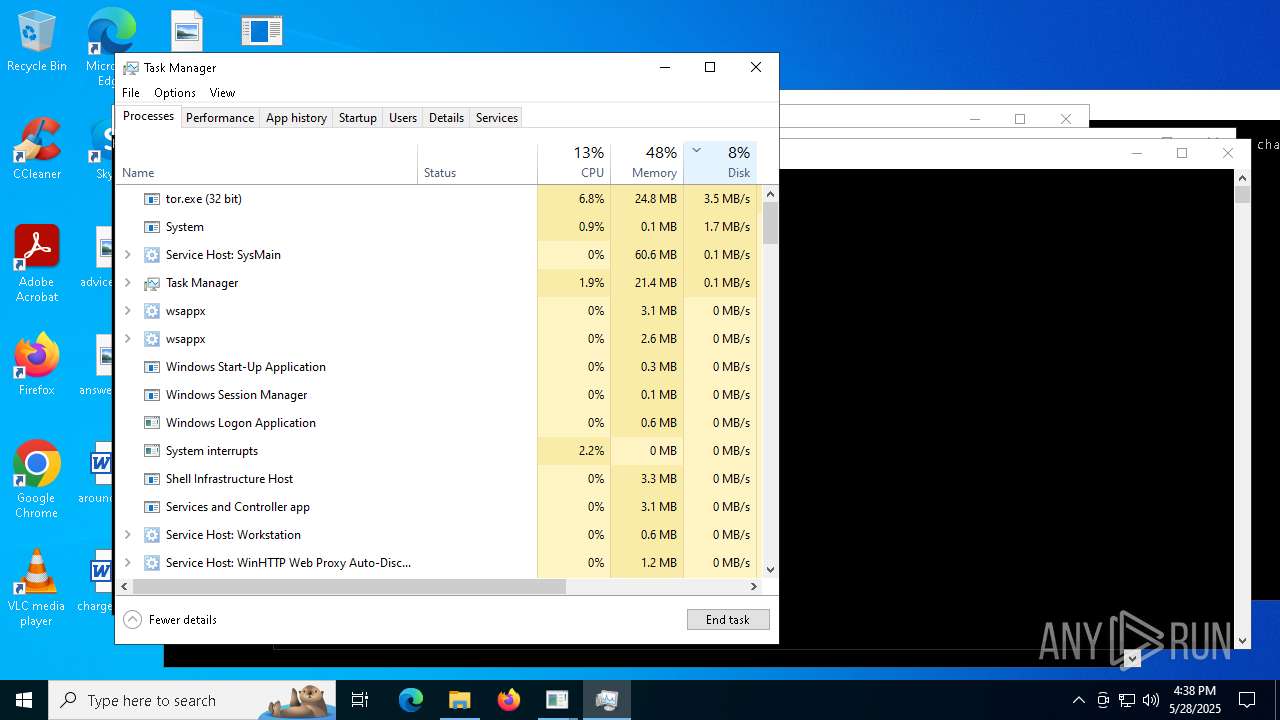This screenshot has width=1280, height=720.
Task: Click the taskbar search box
Action: 192,700
